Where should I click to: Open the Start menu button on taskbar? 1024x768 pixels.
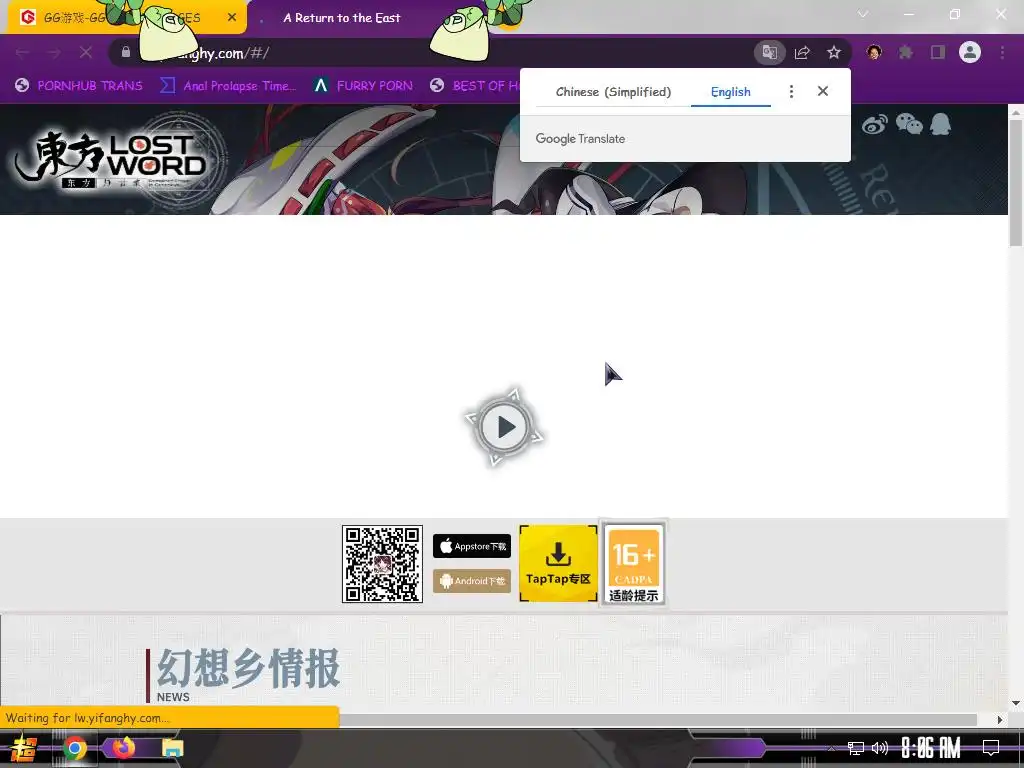[24, 748]
